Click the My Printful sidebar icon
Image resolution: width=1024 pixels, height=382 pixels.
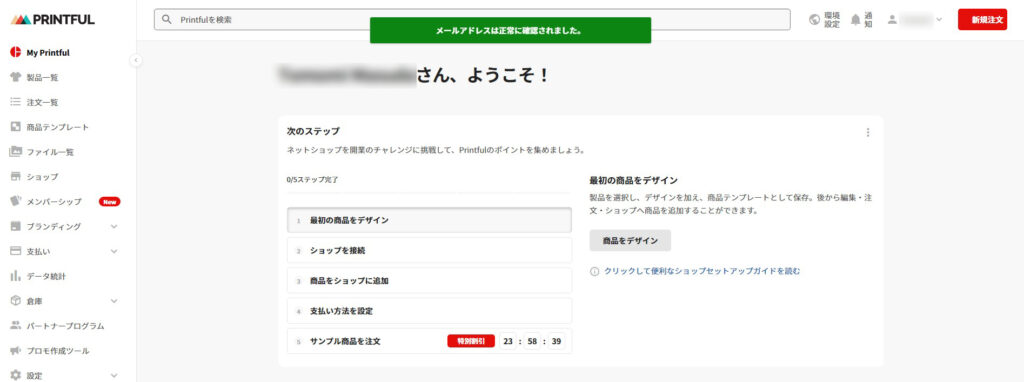(x=16, y=53)
